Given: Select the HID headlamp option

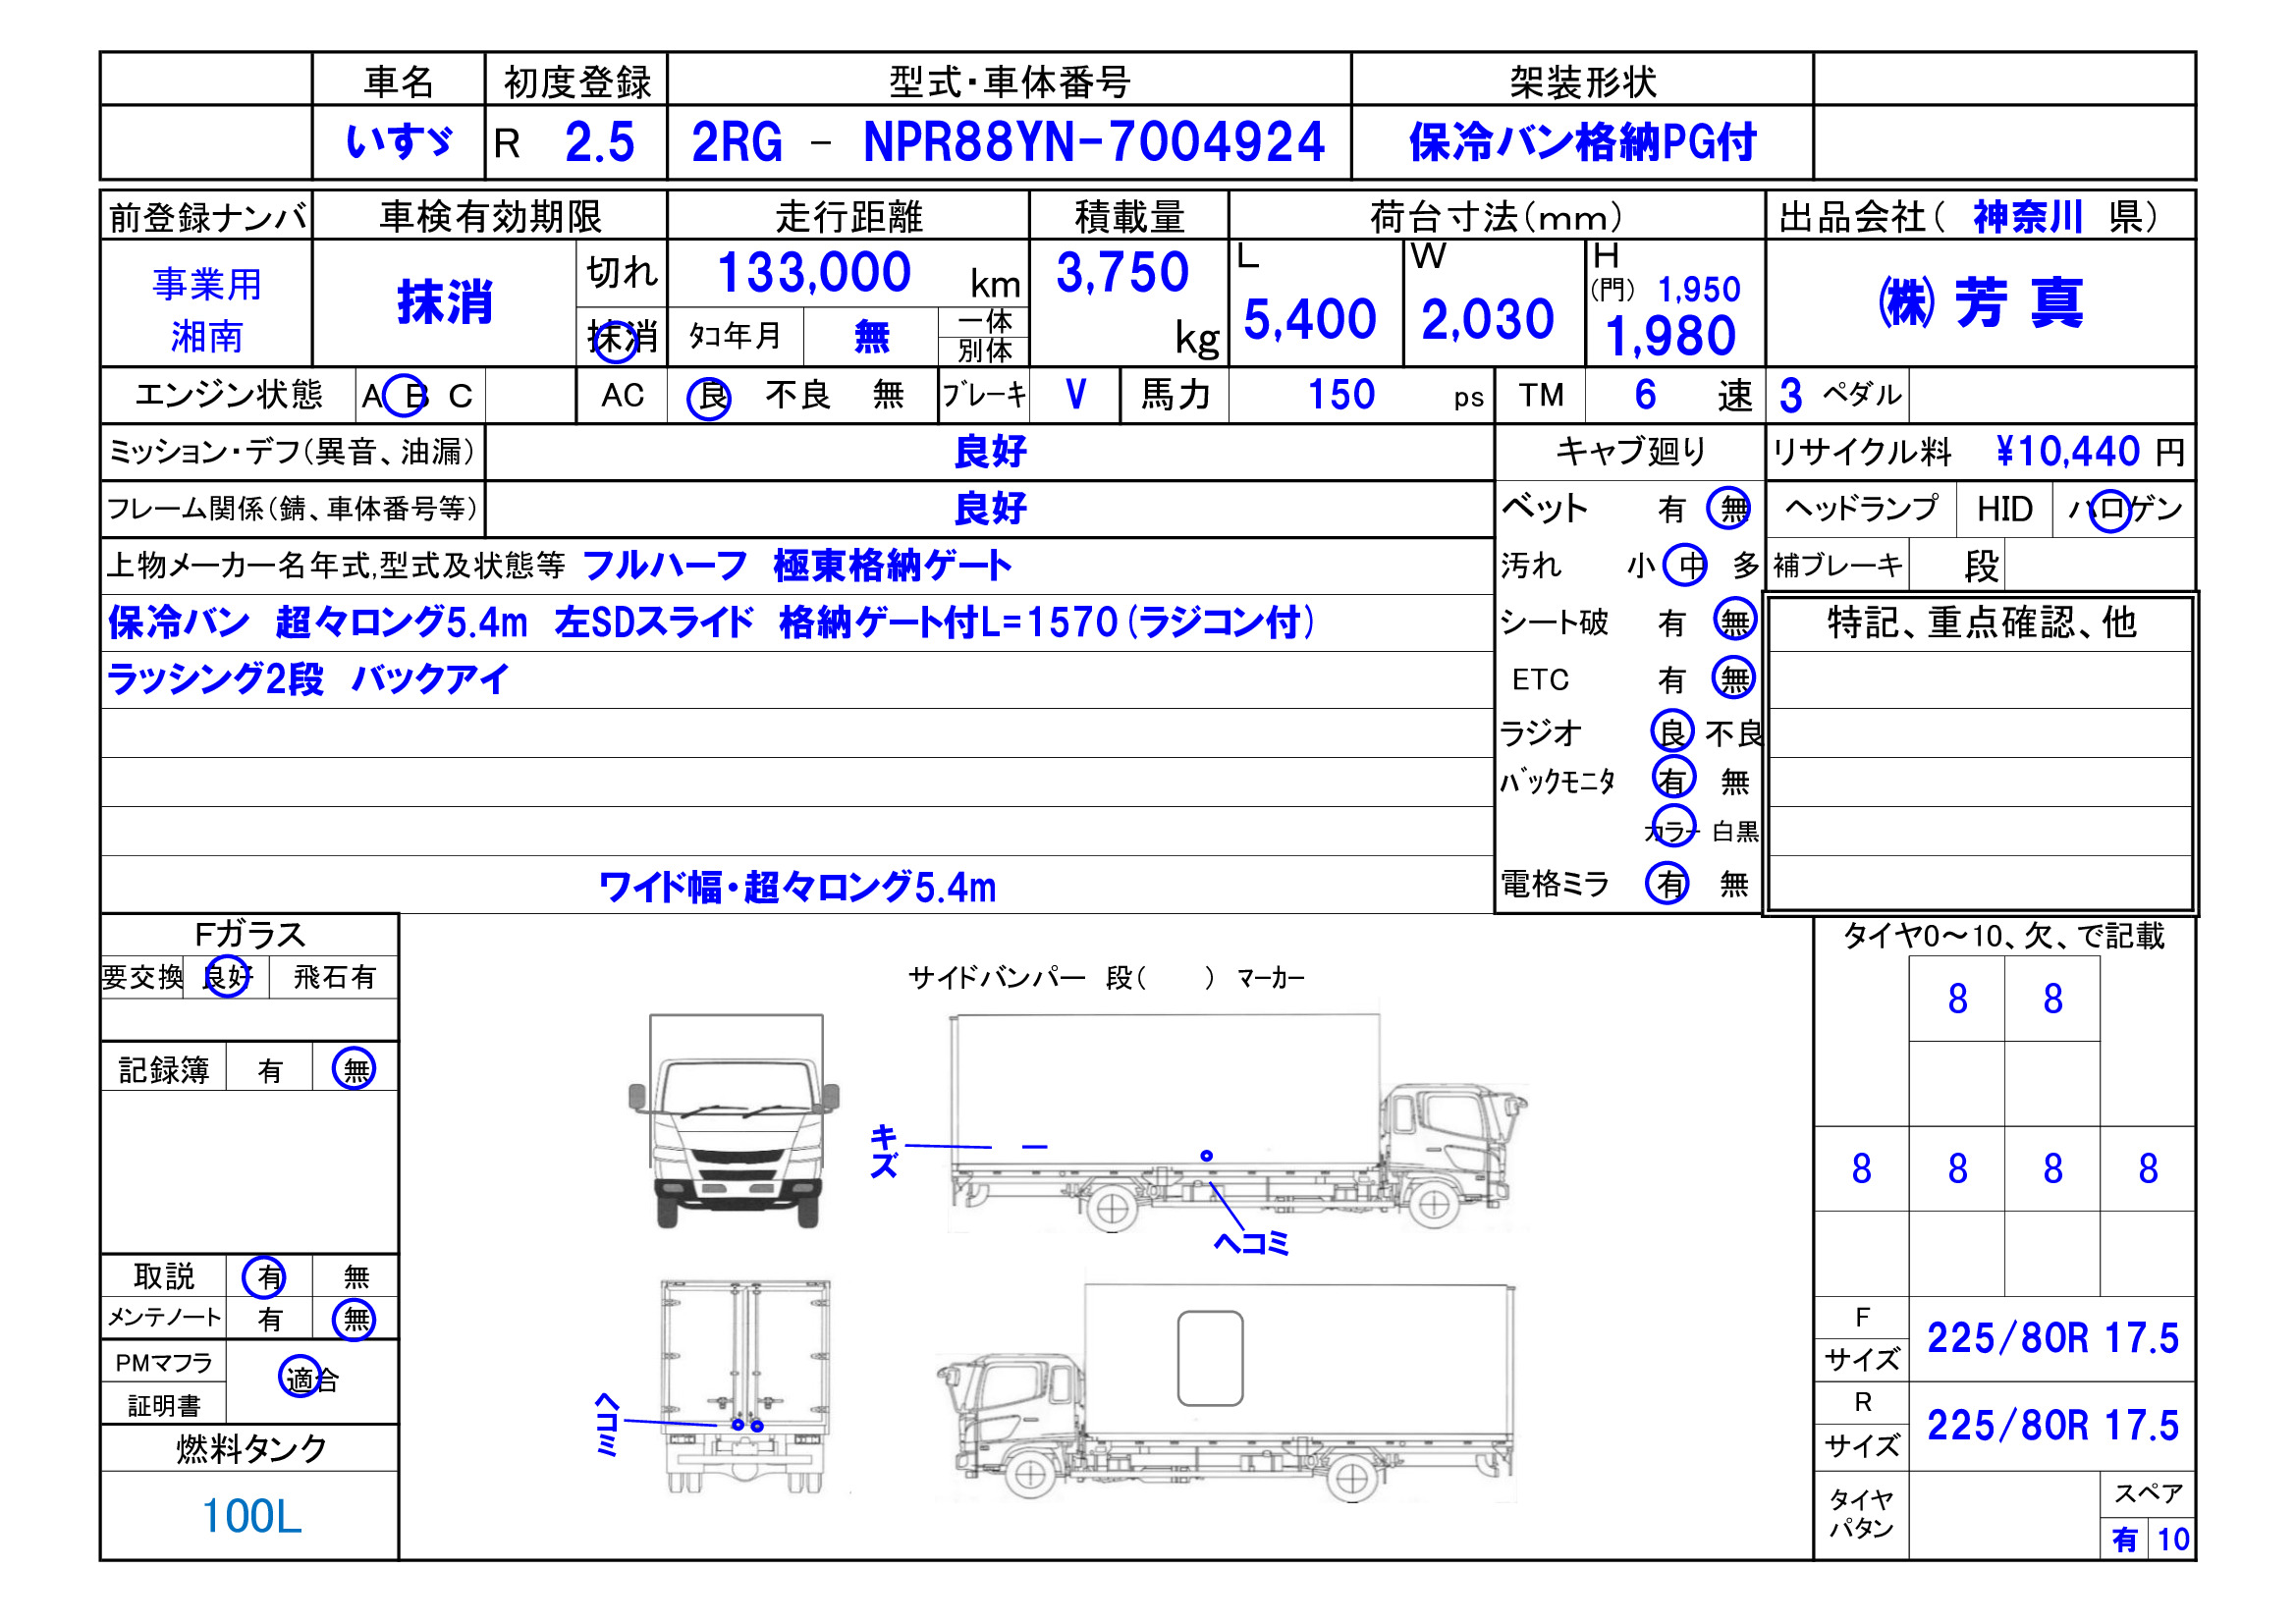Looking at the screenshot, I should pos(2004,510).
